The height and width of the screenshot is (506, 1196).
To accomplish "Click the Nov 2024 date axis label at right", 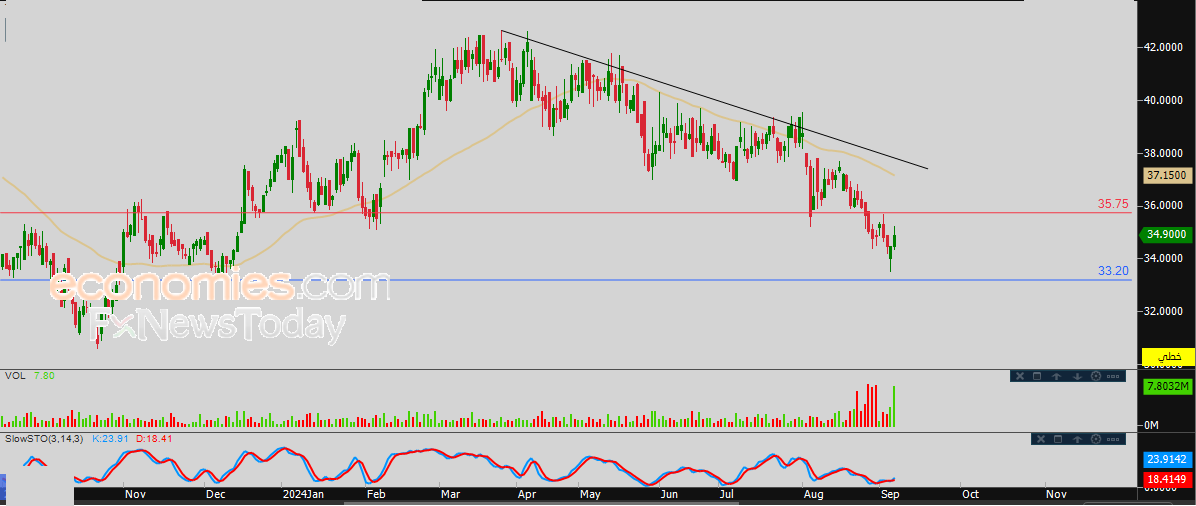I will coord(1056,495).
